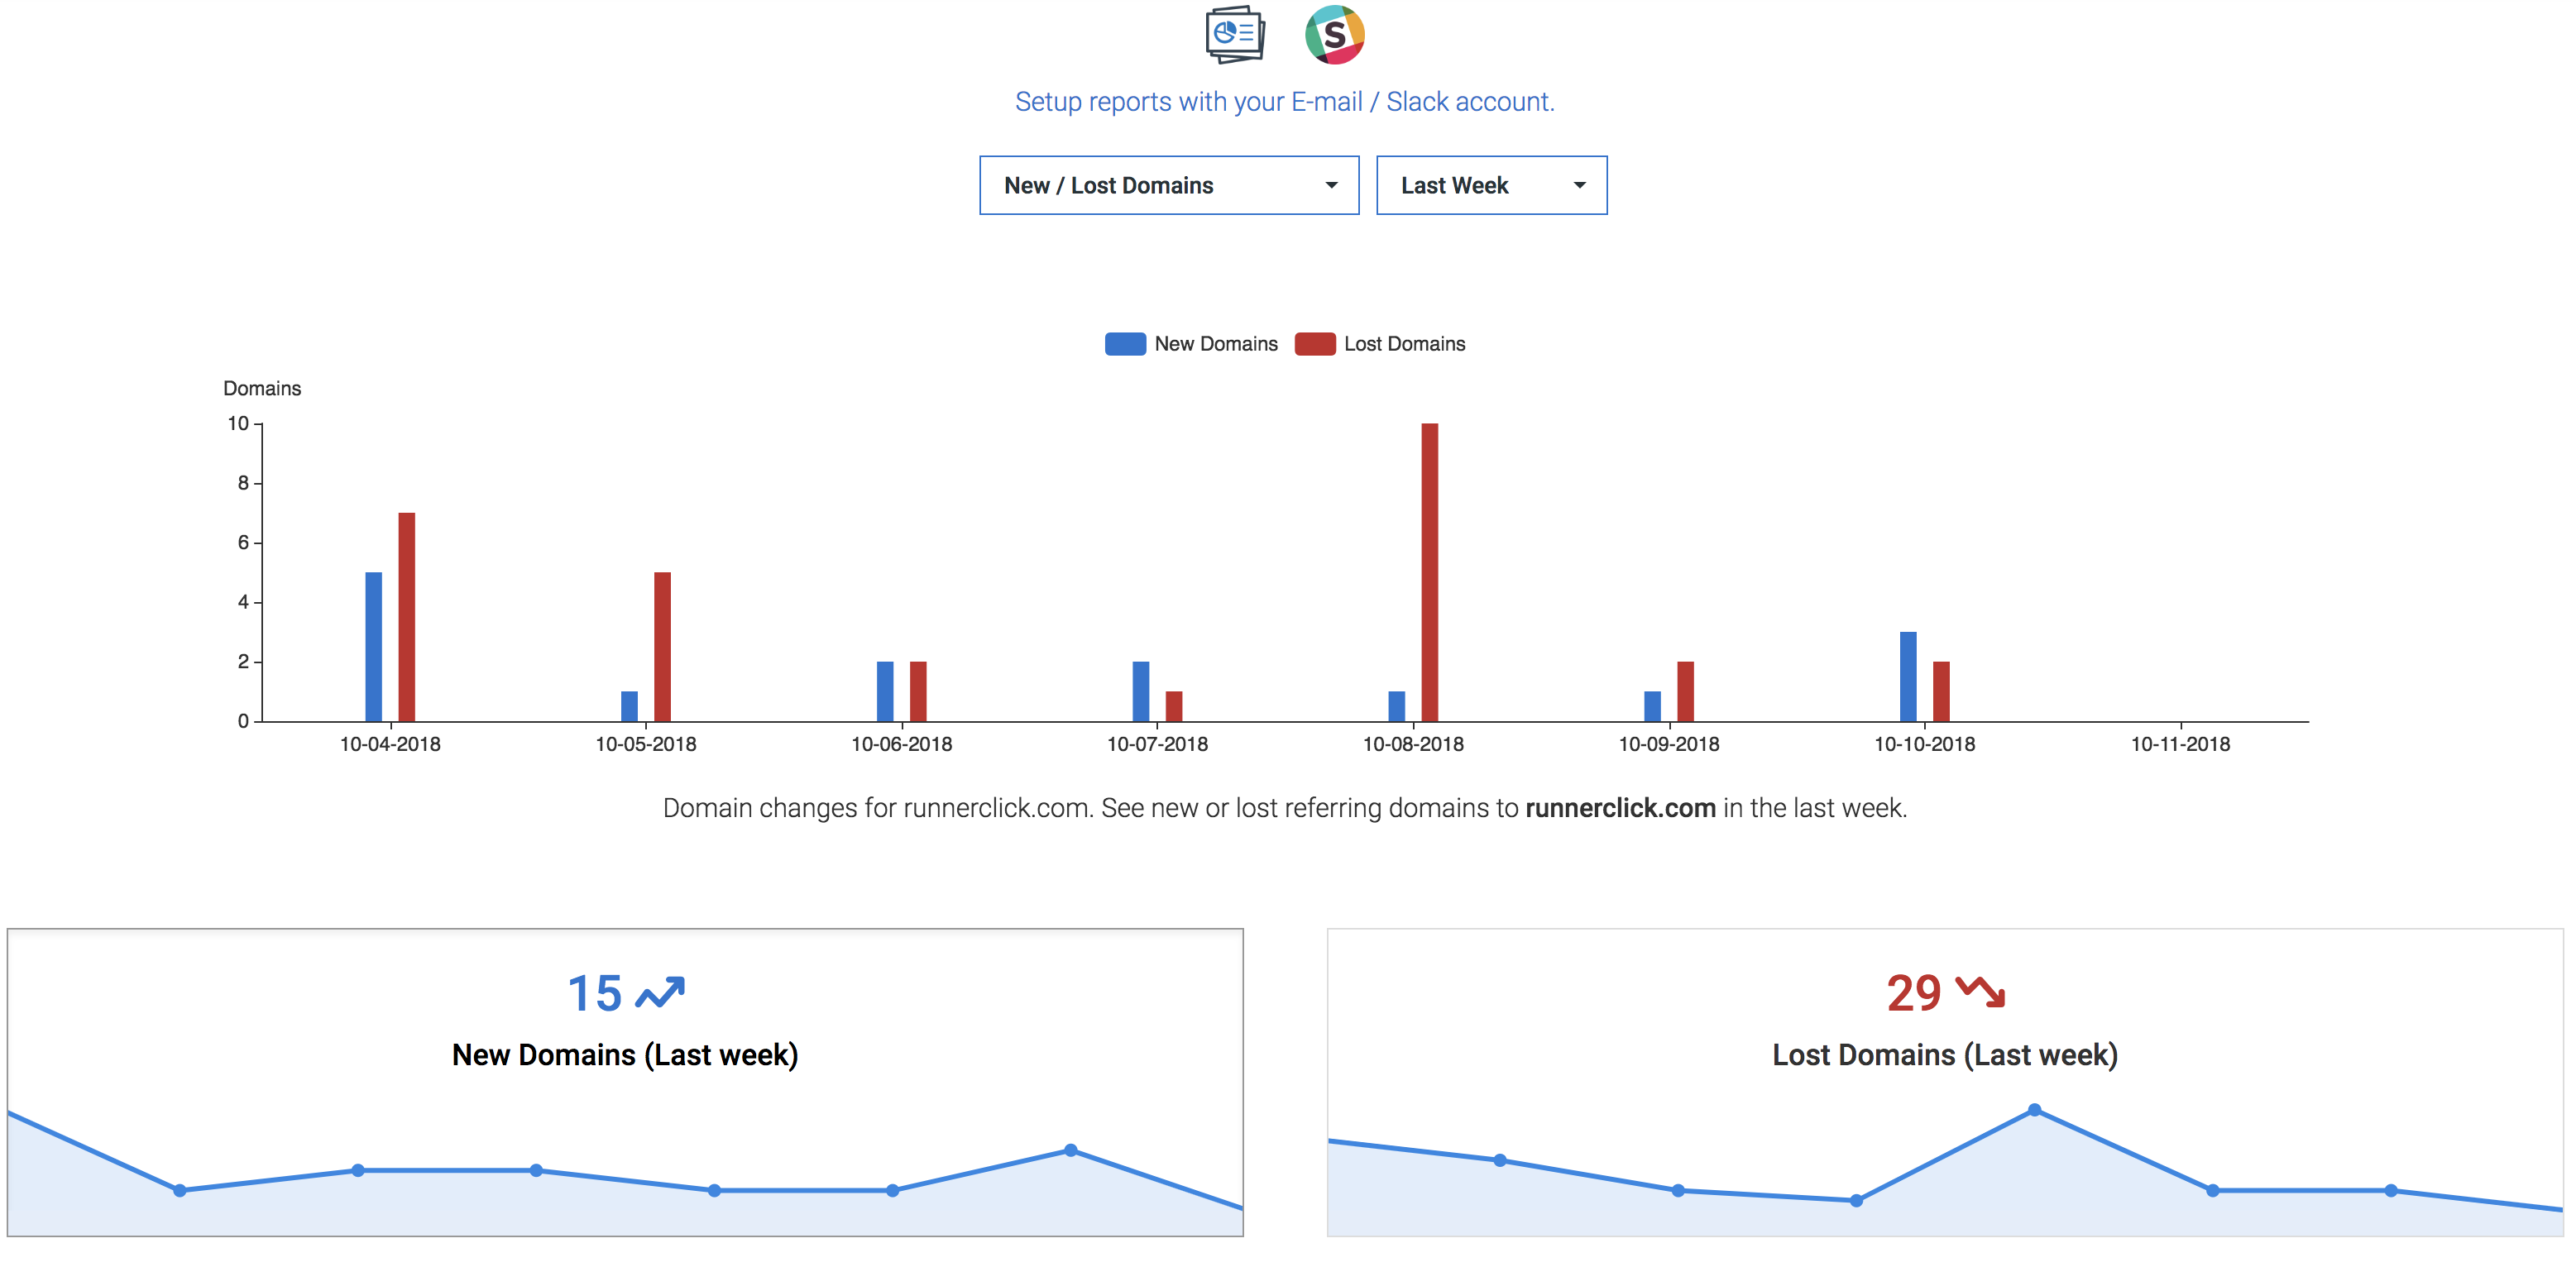
Task: Click the red Lost Domains legend swatch
Action: click(x=1314, y=344)
